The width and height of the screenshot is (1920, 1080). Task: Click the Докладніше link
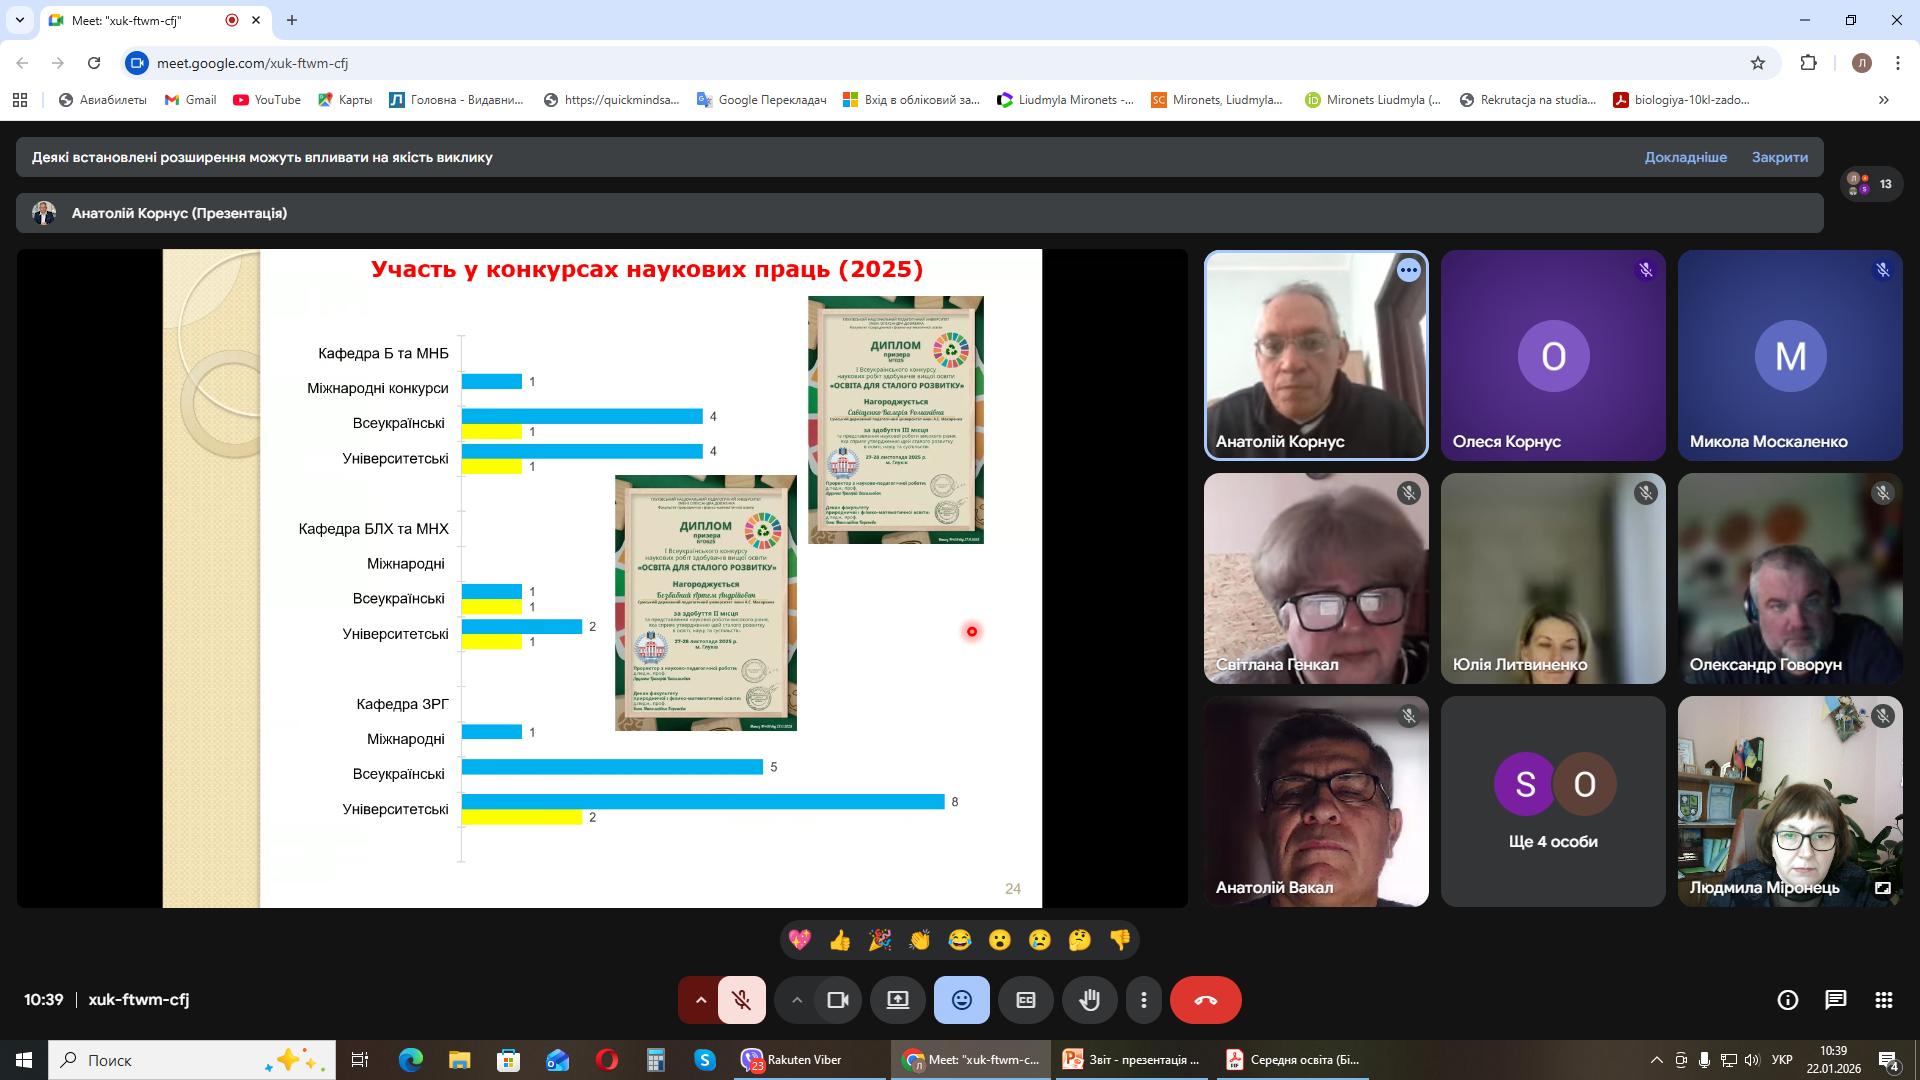tap(1685, 157)
